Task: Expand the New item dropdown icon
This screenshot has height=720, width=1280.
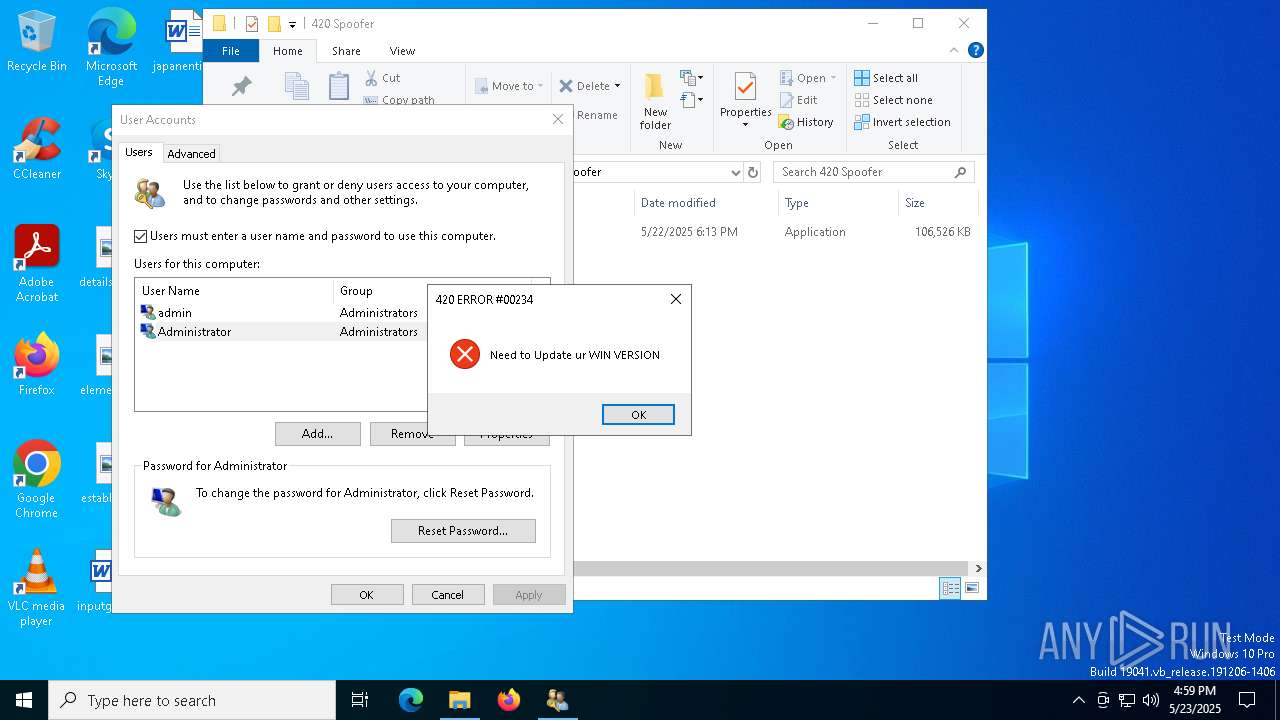Action: point(691,78)
